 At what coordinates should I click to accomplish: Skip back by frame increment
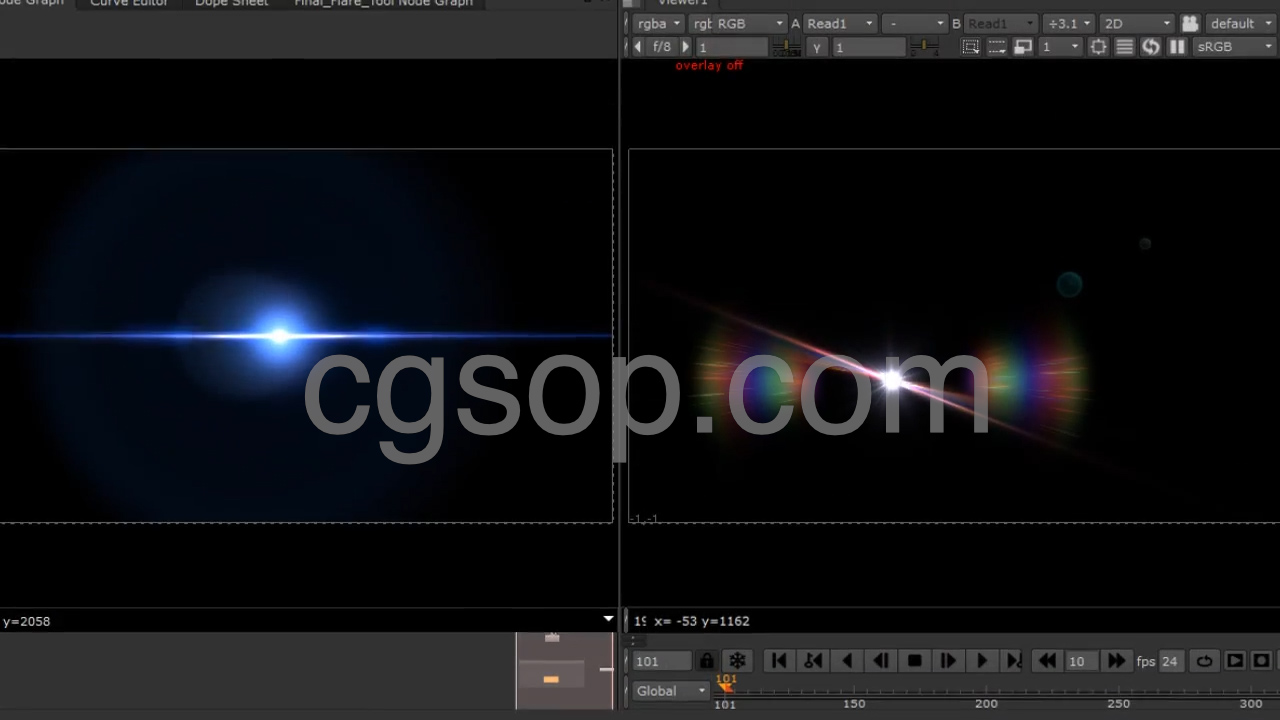[x=1047, y=661]
